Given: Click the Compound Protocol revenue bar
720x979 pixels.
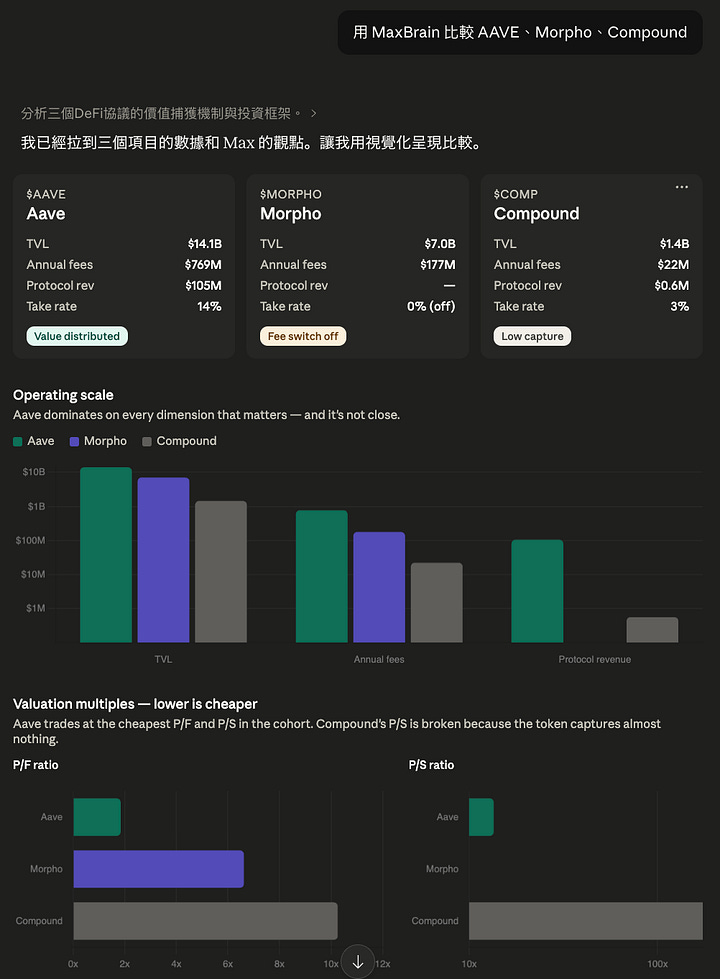Looking at the screenshot, I should point(653,630).
